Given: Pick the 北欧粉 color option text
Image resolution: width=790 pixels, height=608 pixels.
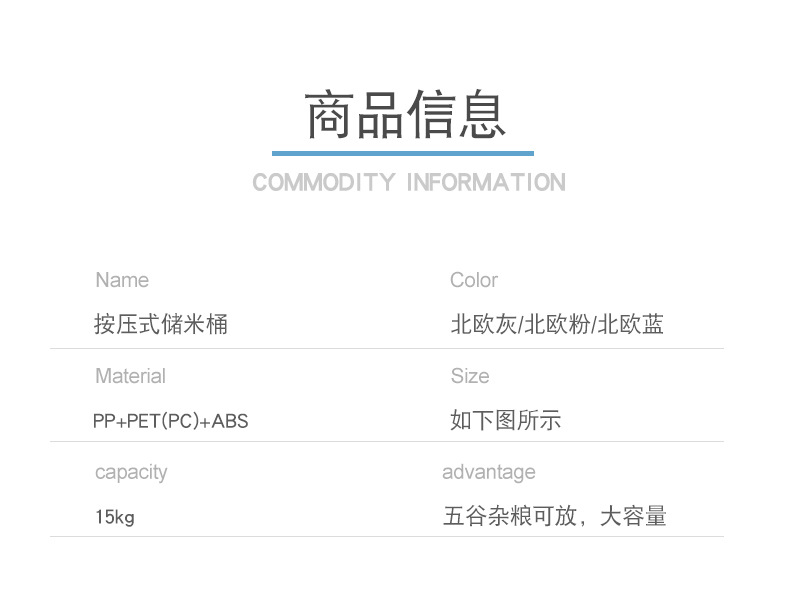Looking at the screenshot, I should [557, 324].
